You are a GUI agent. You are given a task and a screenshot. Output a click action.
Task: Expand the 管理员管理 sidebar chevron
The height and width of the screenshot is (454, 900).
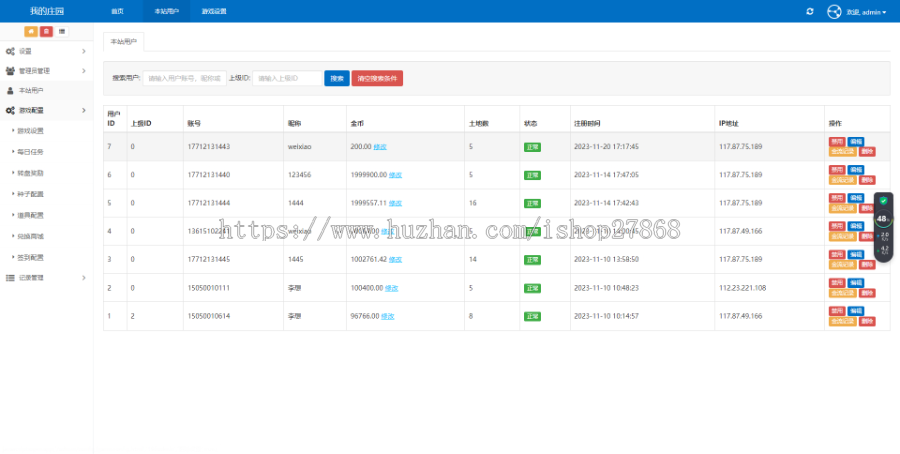(x=84, y=71)
